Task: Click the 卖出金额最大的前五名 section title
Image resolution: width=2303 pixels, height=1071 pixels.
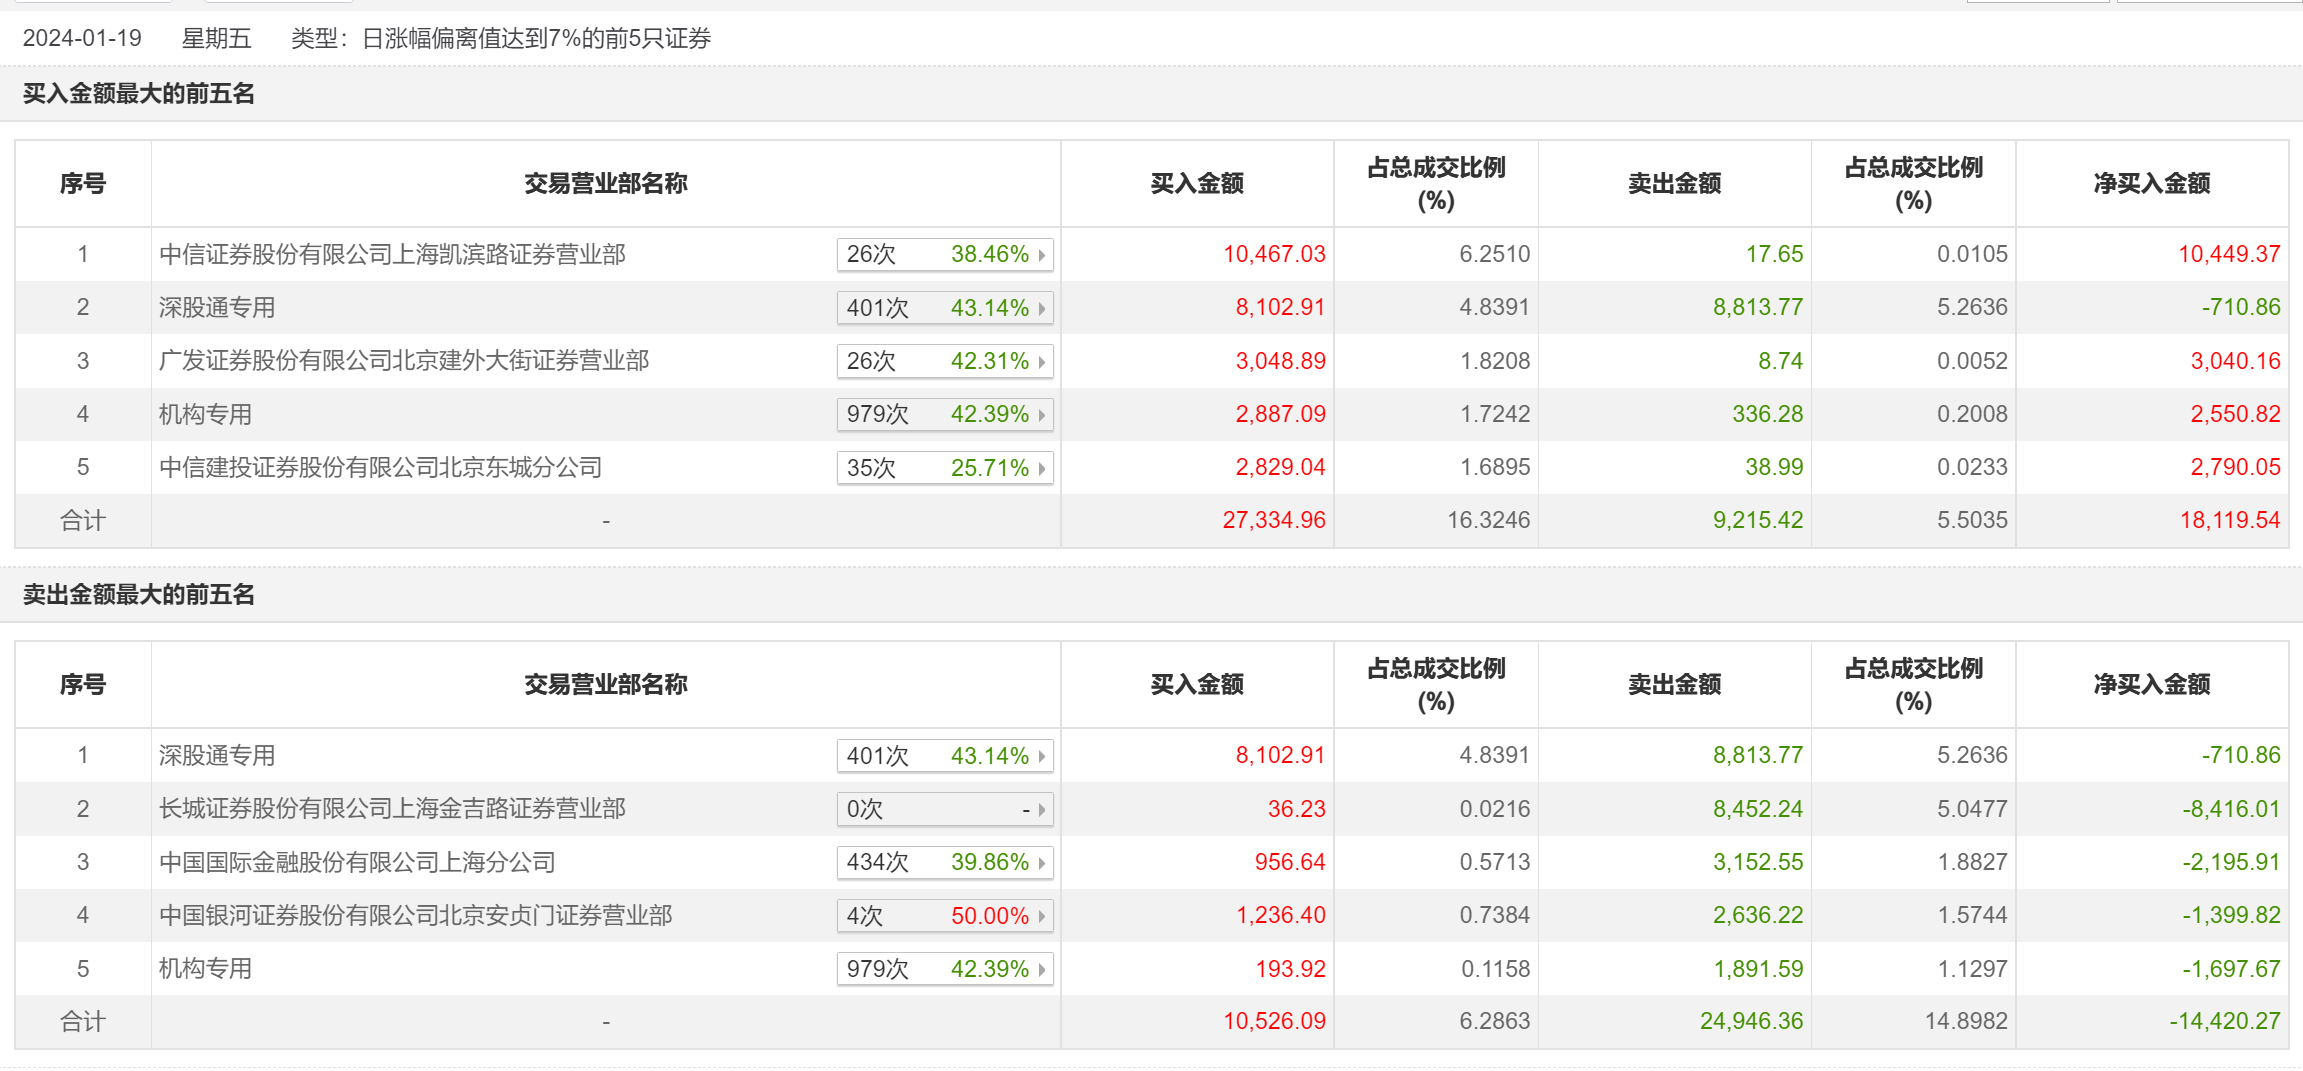Action: point(139,595)
